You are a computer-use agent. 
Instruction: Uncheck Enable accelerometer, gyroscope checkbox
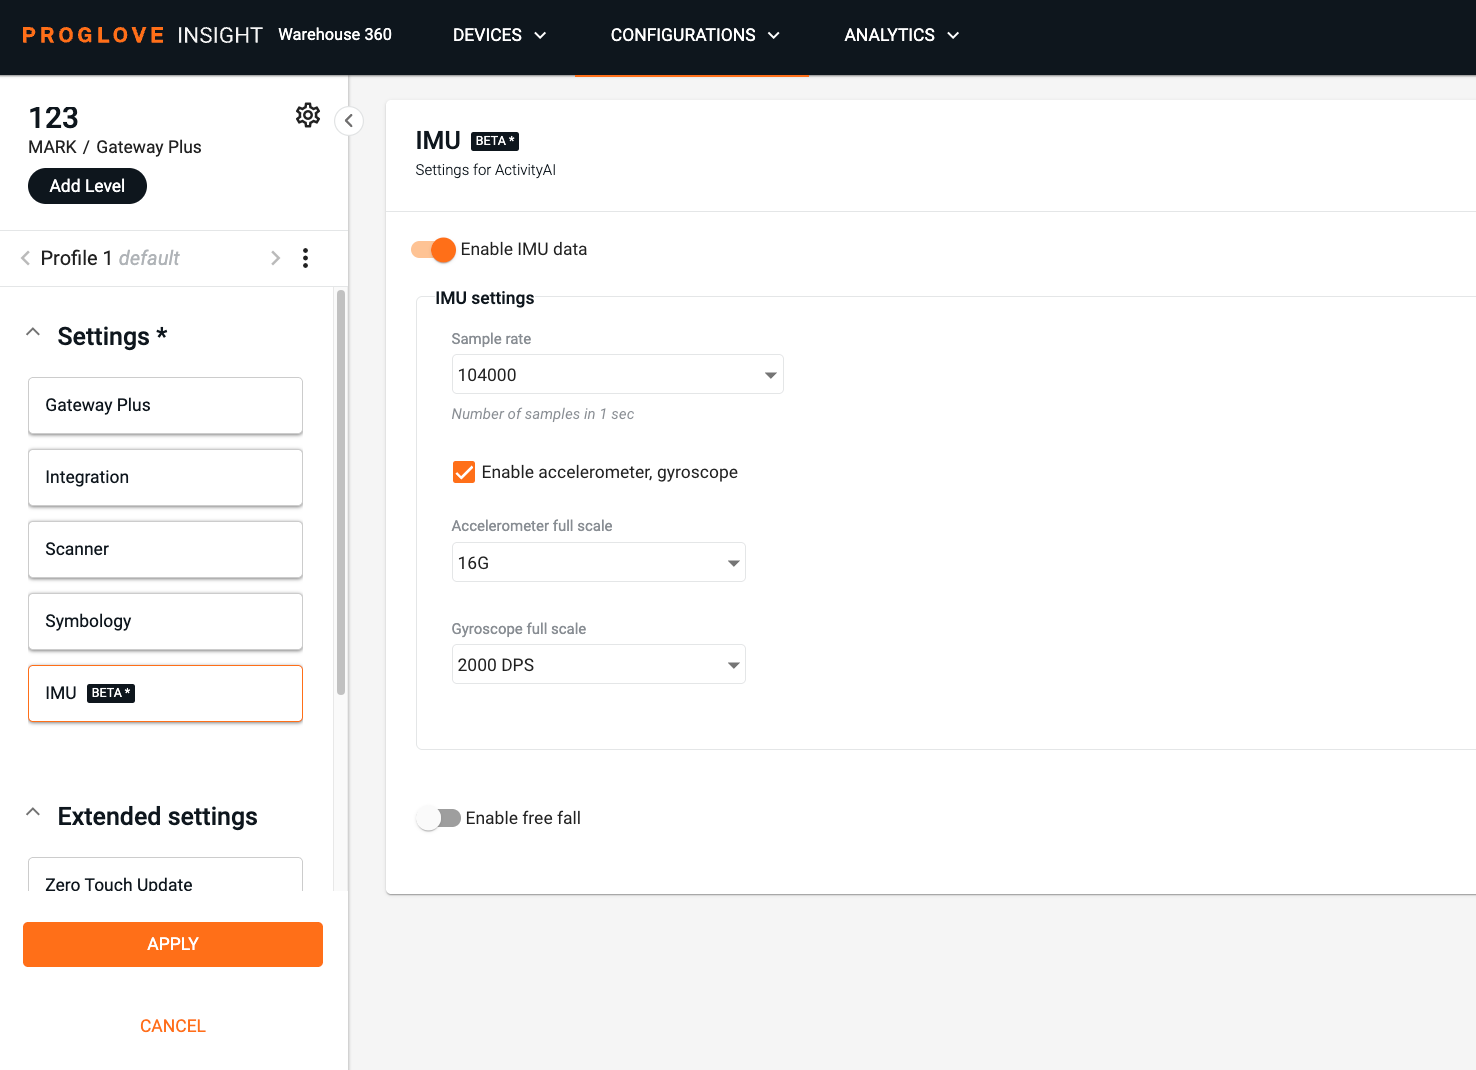coord(464,472)
